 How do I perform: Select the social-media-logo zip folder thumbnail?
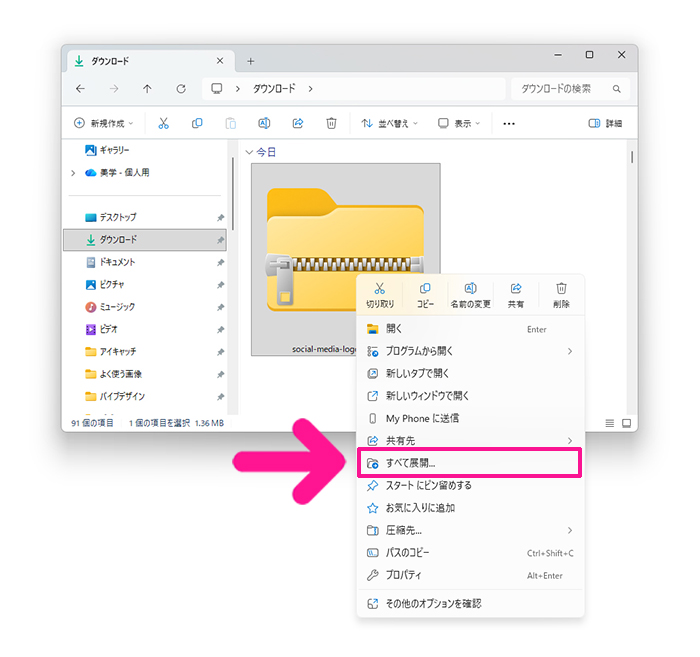click(x=346, y=259)
